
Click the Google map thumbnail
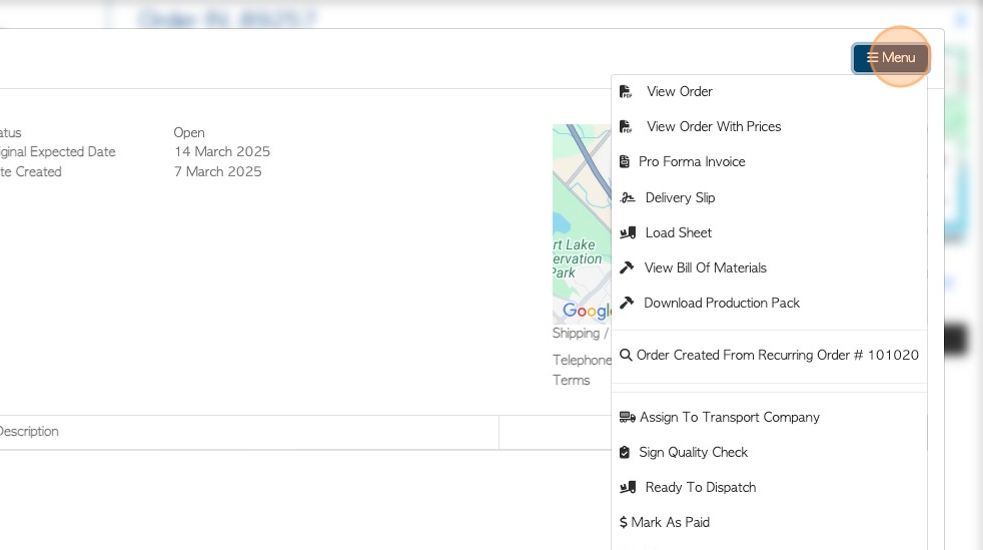(x=582, y=222)
